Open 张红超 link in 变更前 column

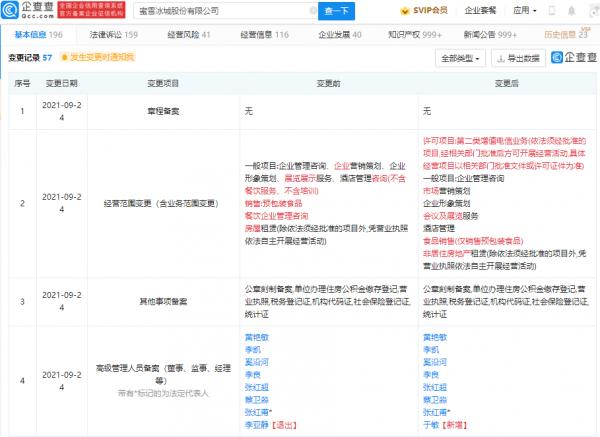pyautogui.click(x=257, y=387)
